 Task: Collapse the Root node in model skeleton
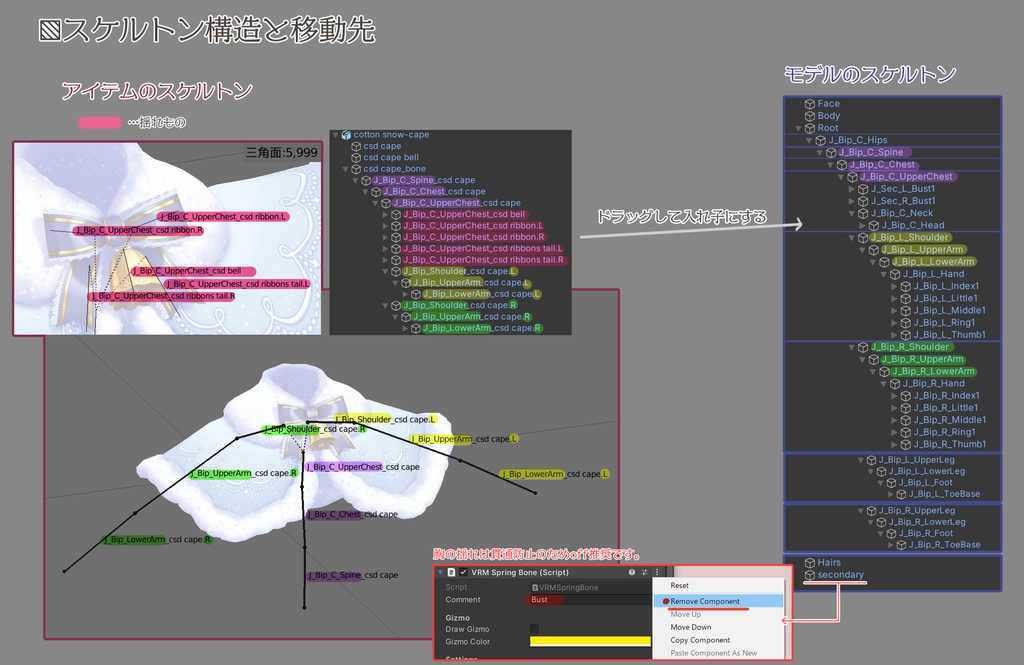click(798, 128)
